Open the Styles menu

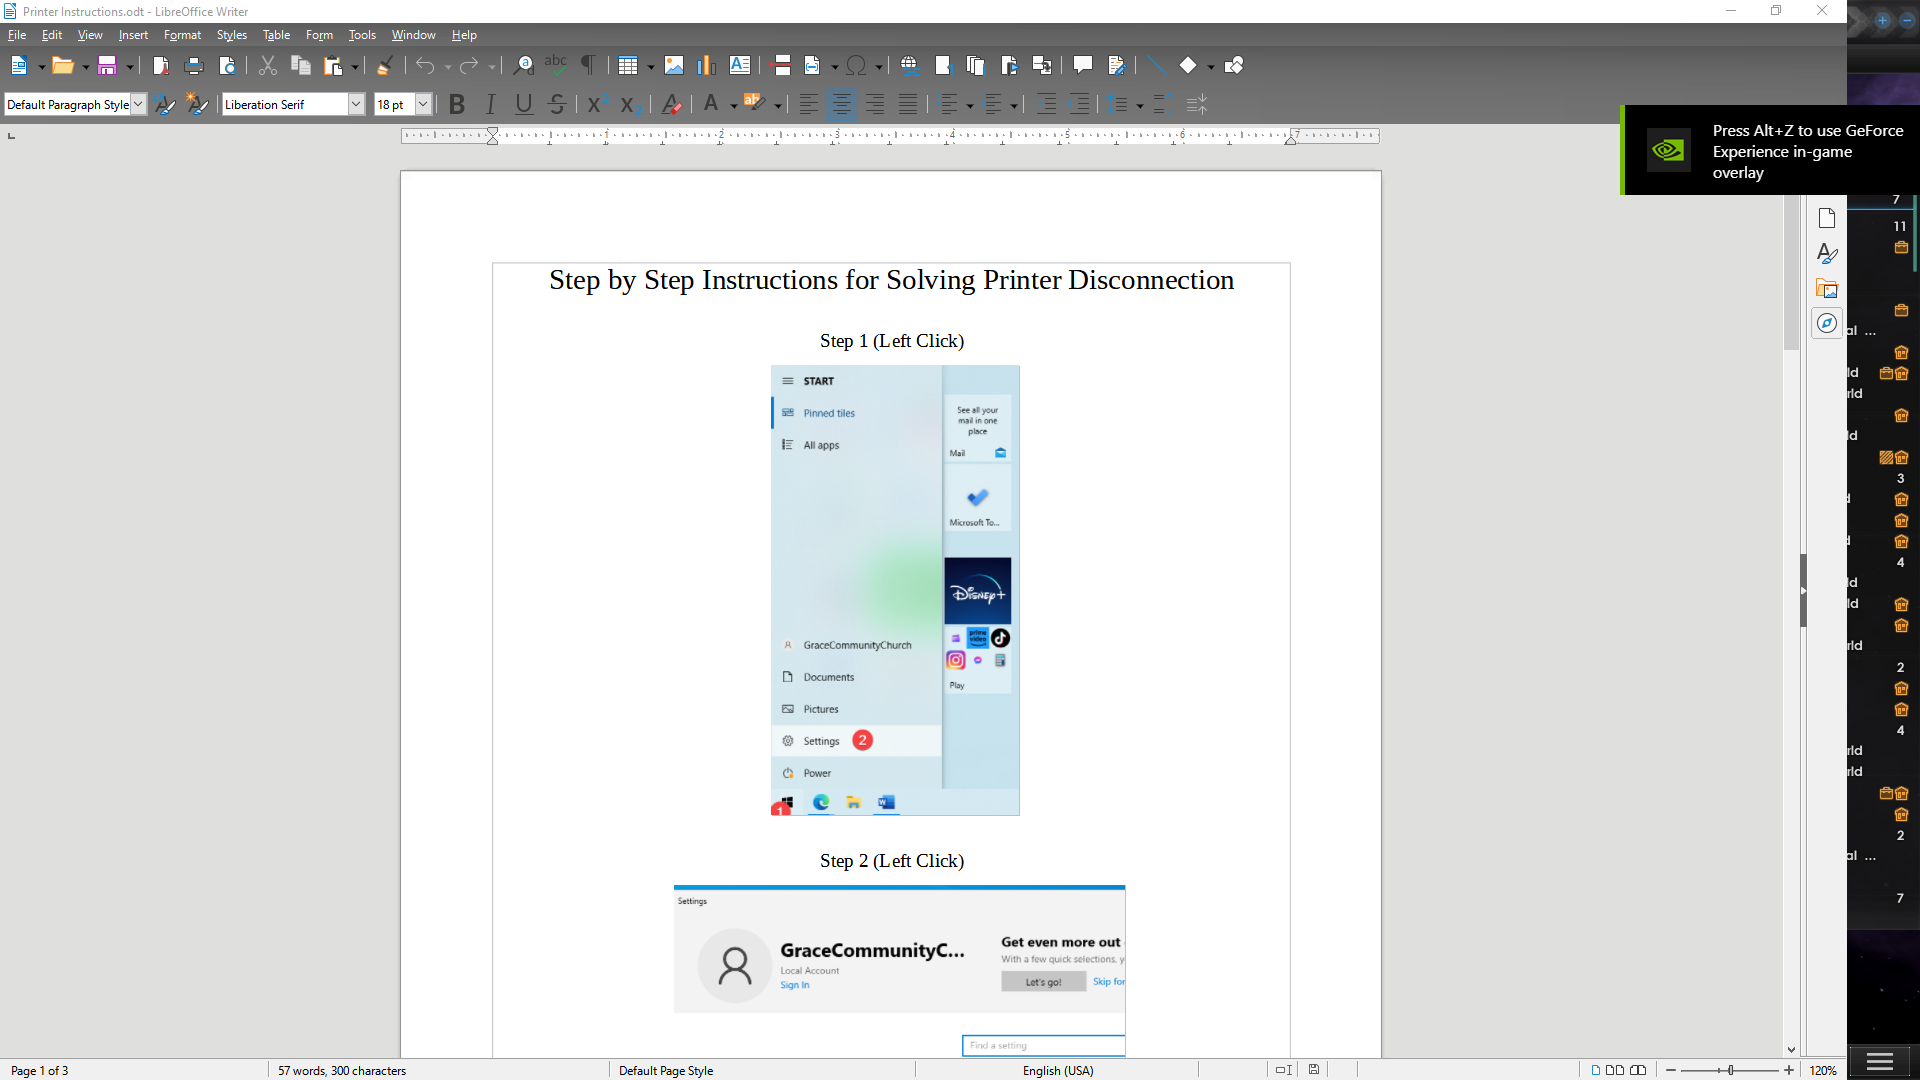point(231,35)
